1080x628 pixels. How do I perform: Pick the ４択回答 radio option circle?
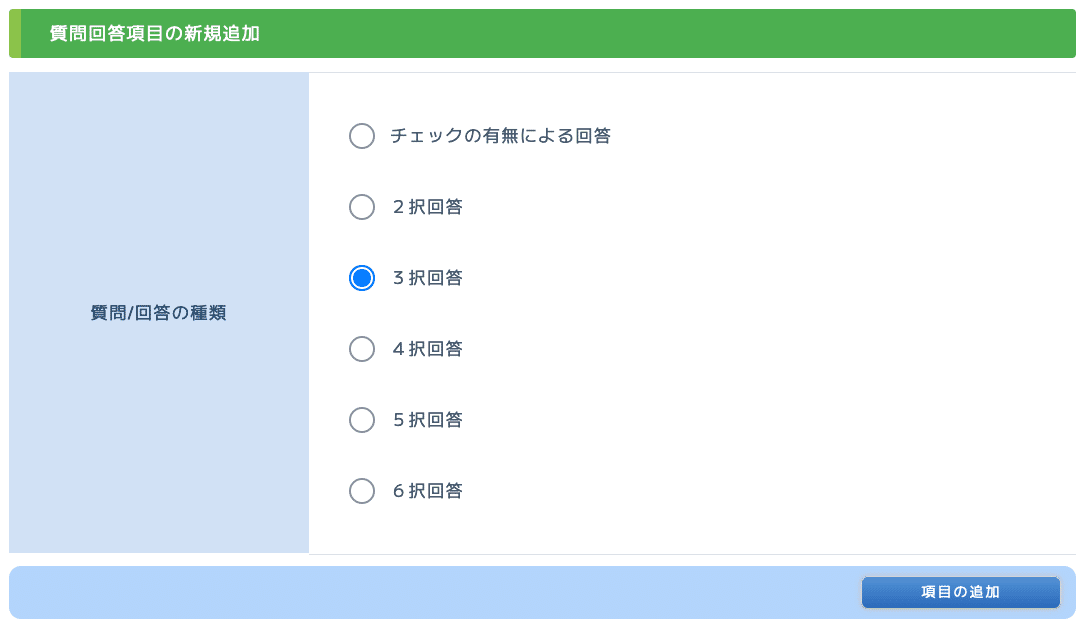pyautogui.click(x=362, y=348)
